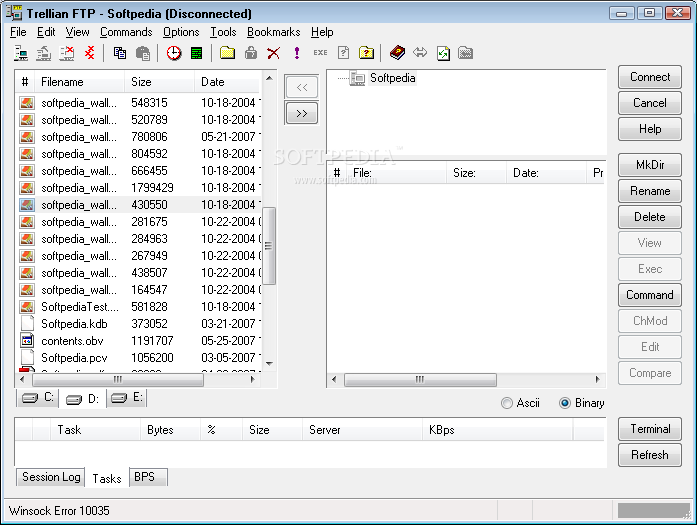Screen dimensions: 697x525
Task: Click the Rename button
Action: [649, 191]
